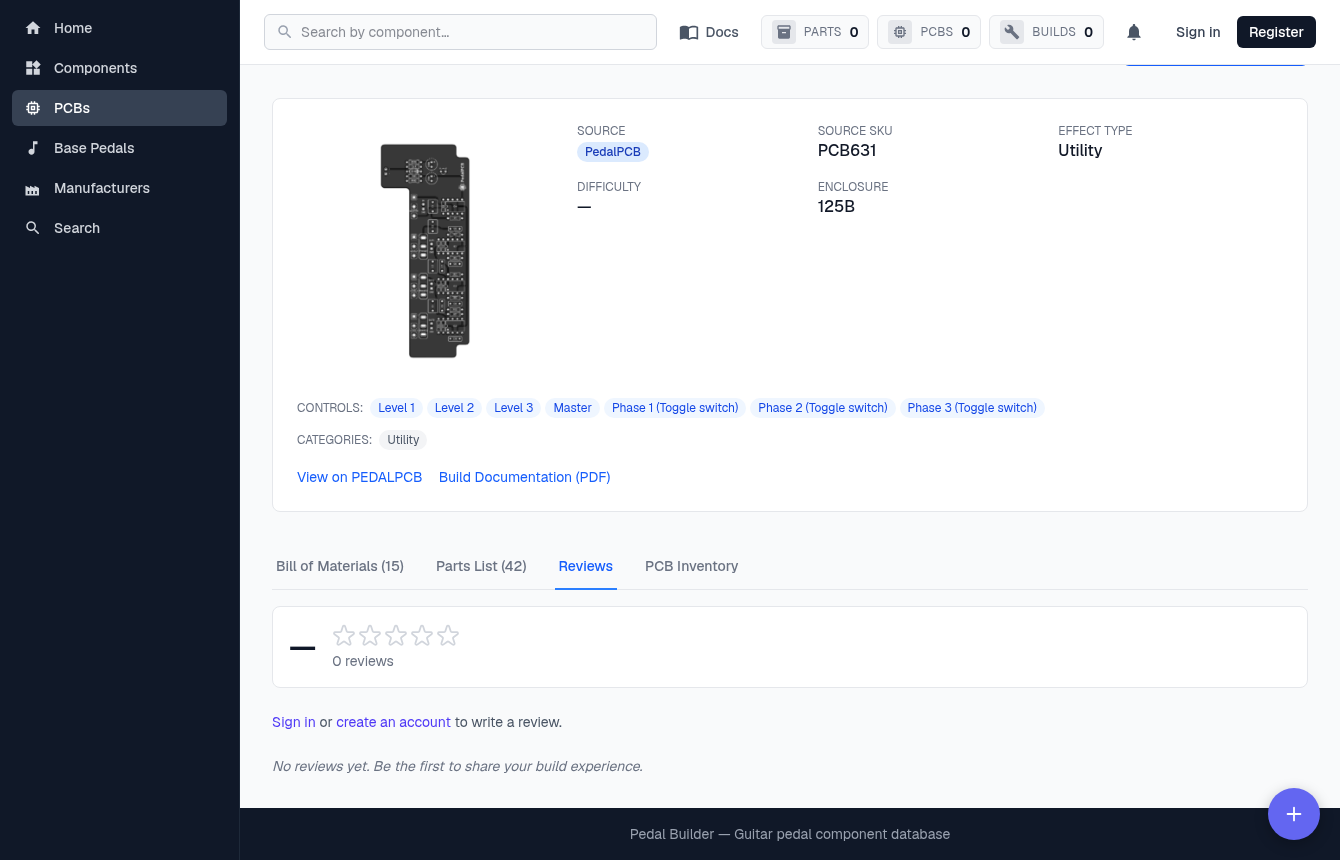Click the PCBs chip icon in header
This screenshot has width=1340, height=860.
pyautogui.click(x=900, y=32)
